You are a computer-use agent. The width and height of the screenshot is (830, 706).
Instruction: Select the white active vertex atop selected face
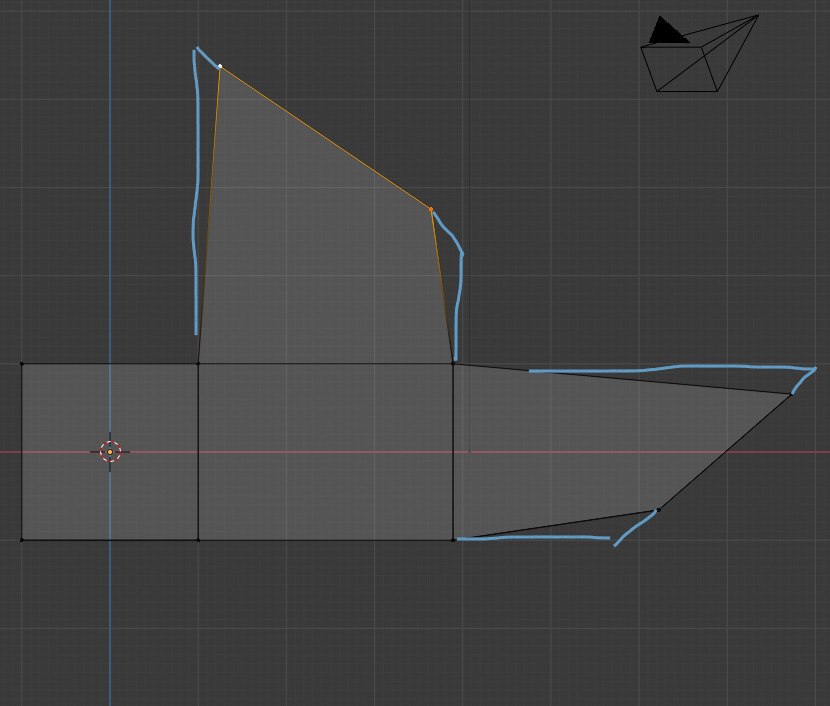[220, 67]
